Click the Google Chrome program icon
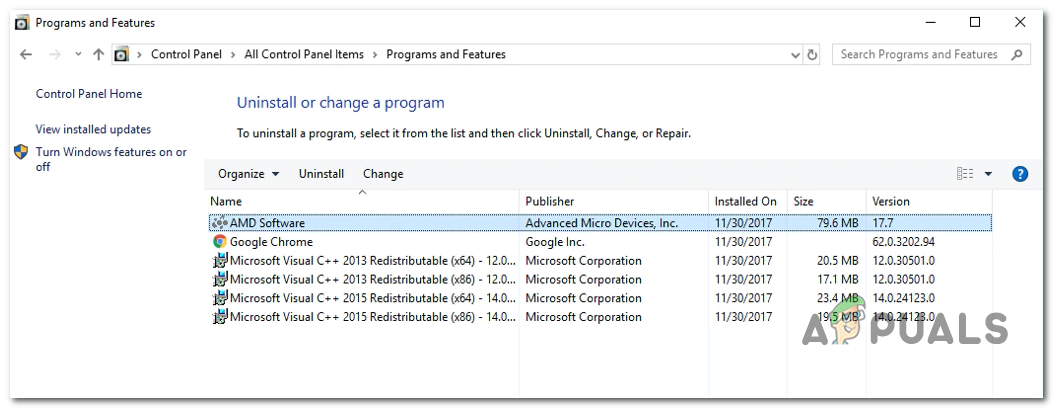 220,242
